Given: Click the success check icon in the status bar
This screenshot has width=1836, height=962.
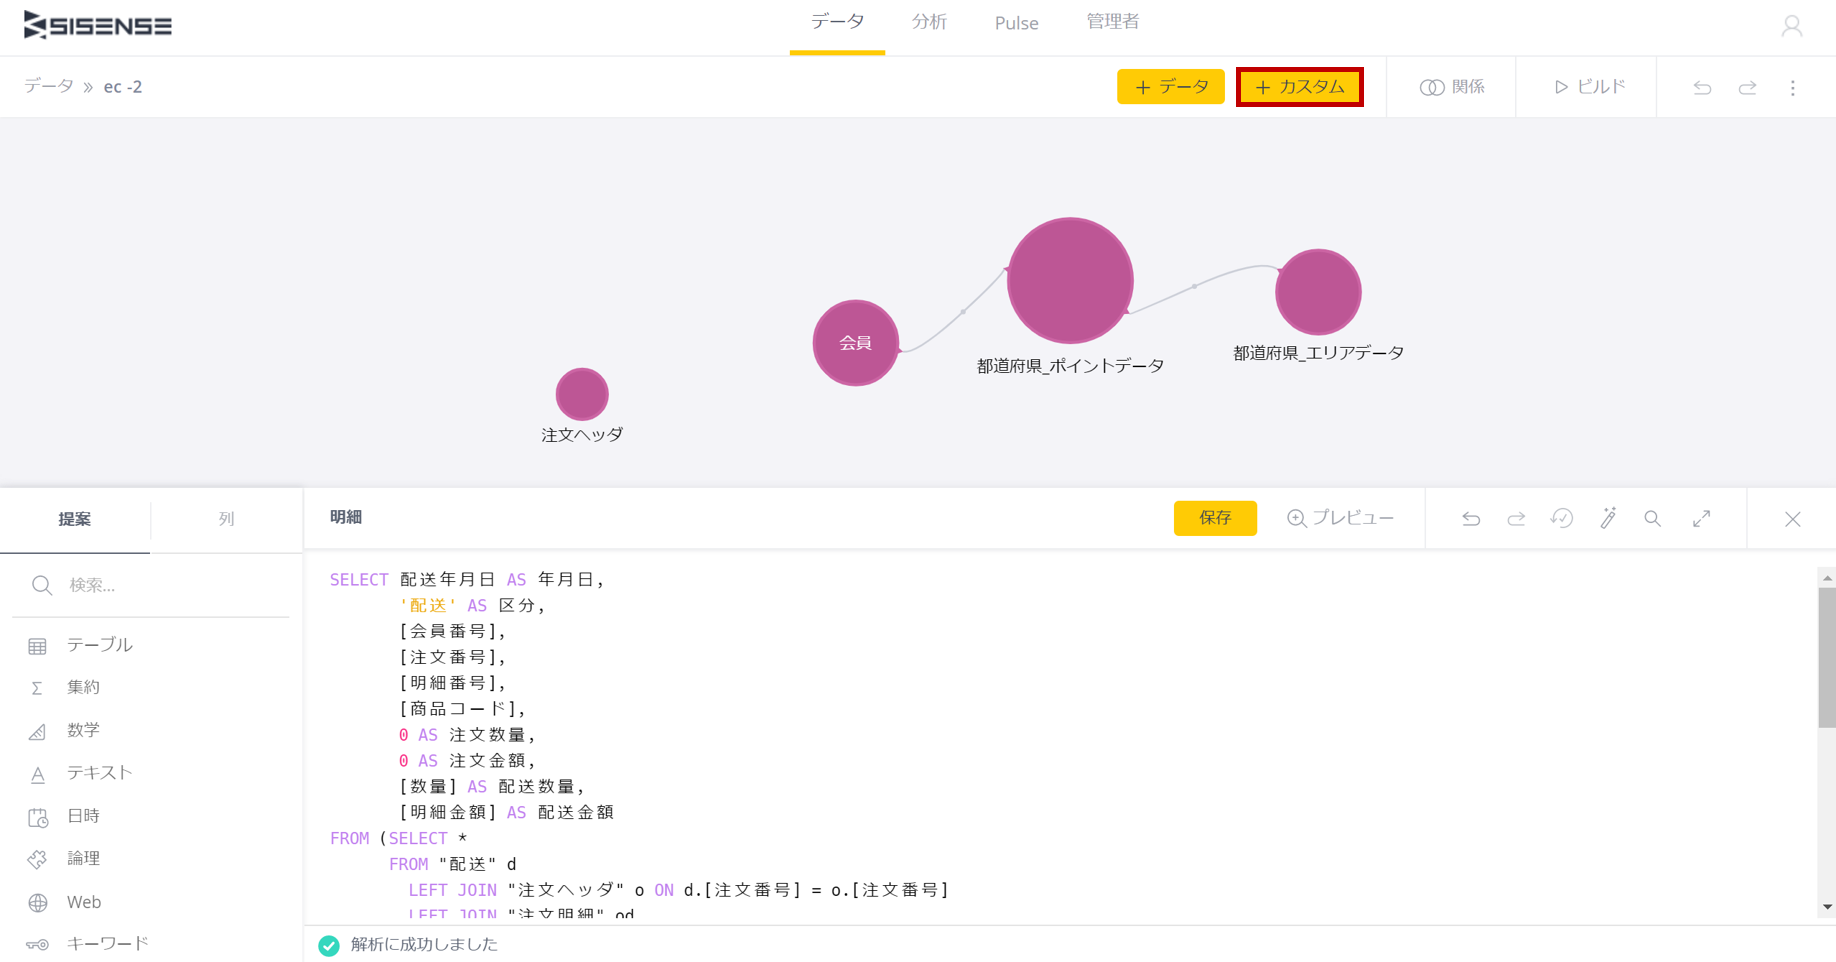Looking at the screenshot, I should (x=328, y=945).
